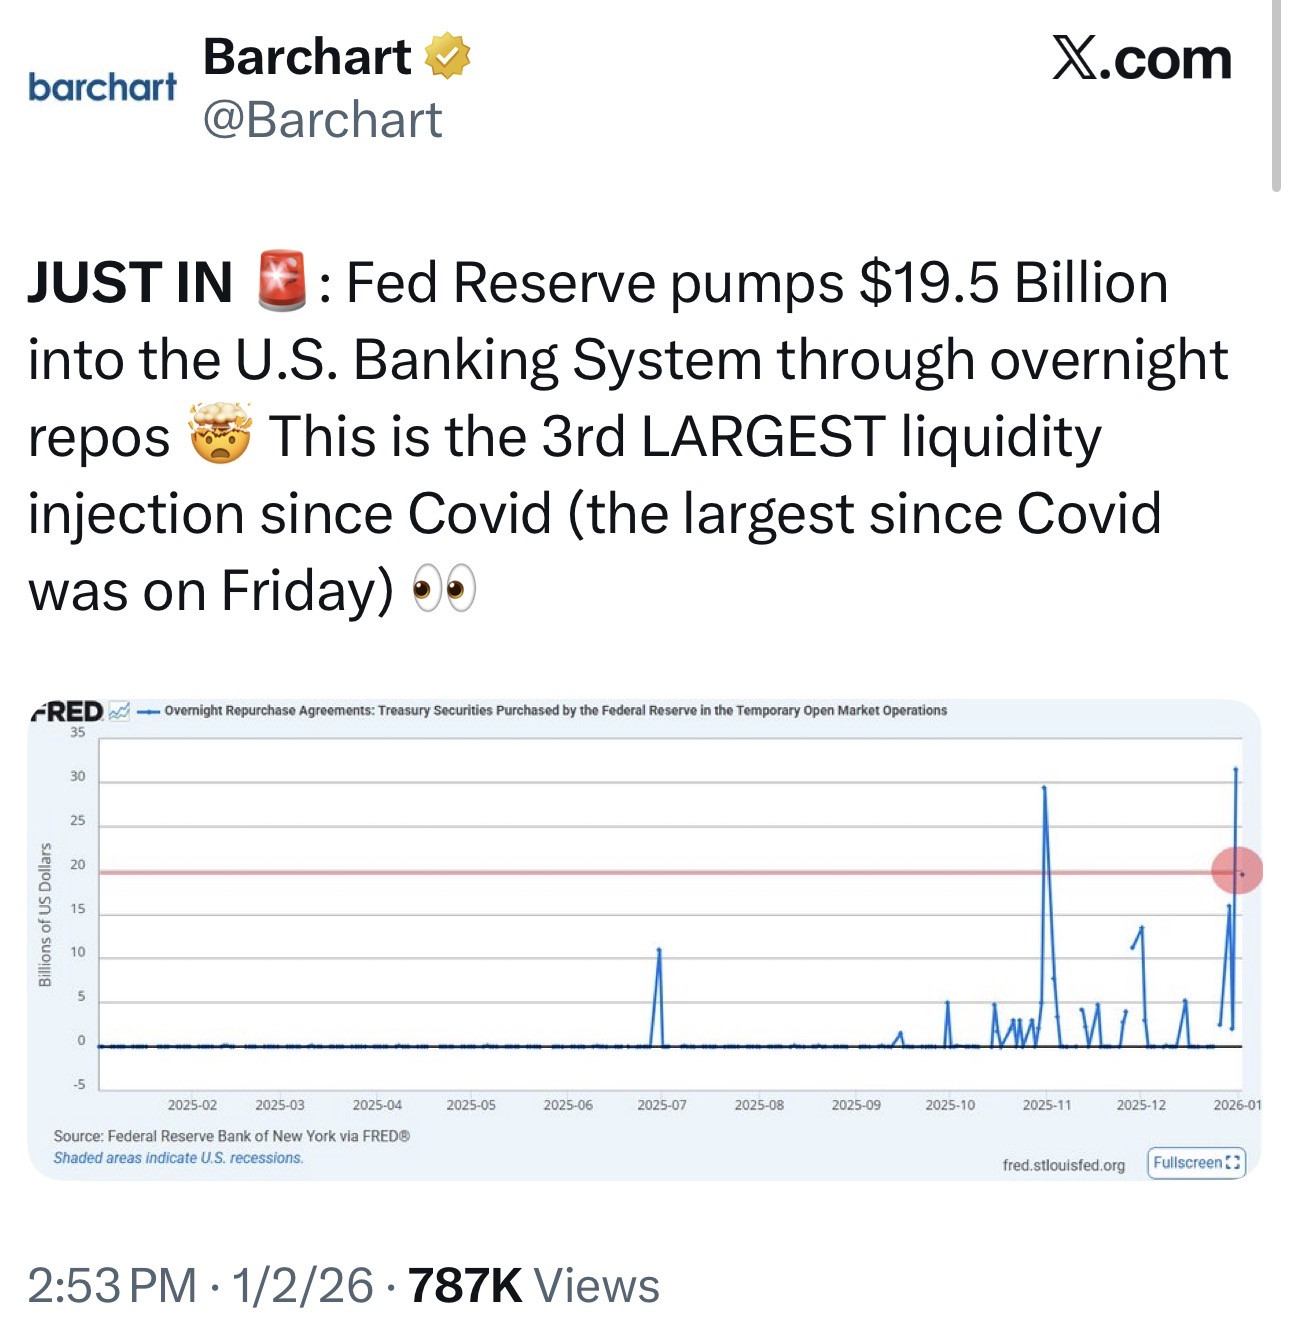Click the exploding head emoji
The width and height of the screenshot is (1290, 1343).
pos(220,435)
